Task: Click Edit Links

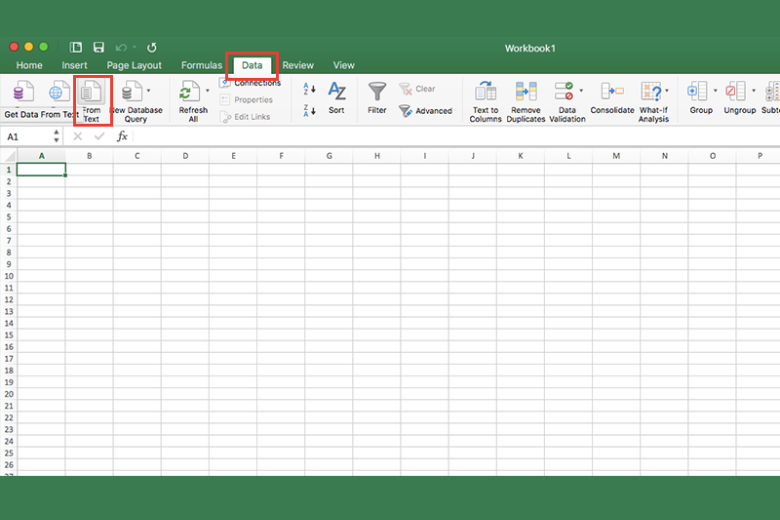Action: 245,117
